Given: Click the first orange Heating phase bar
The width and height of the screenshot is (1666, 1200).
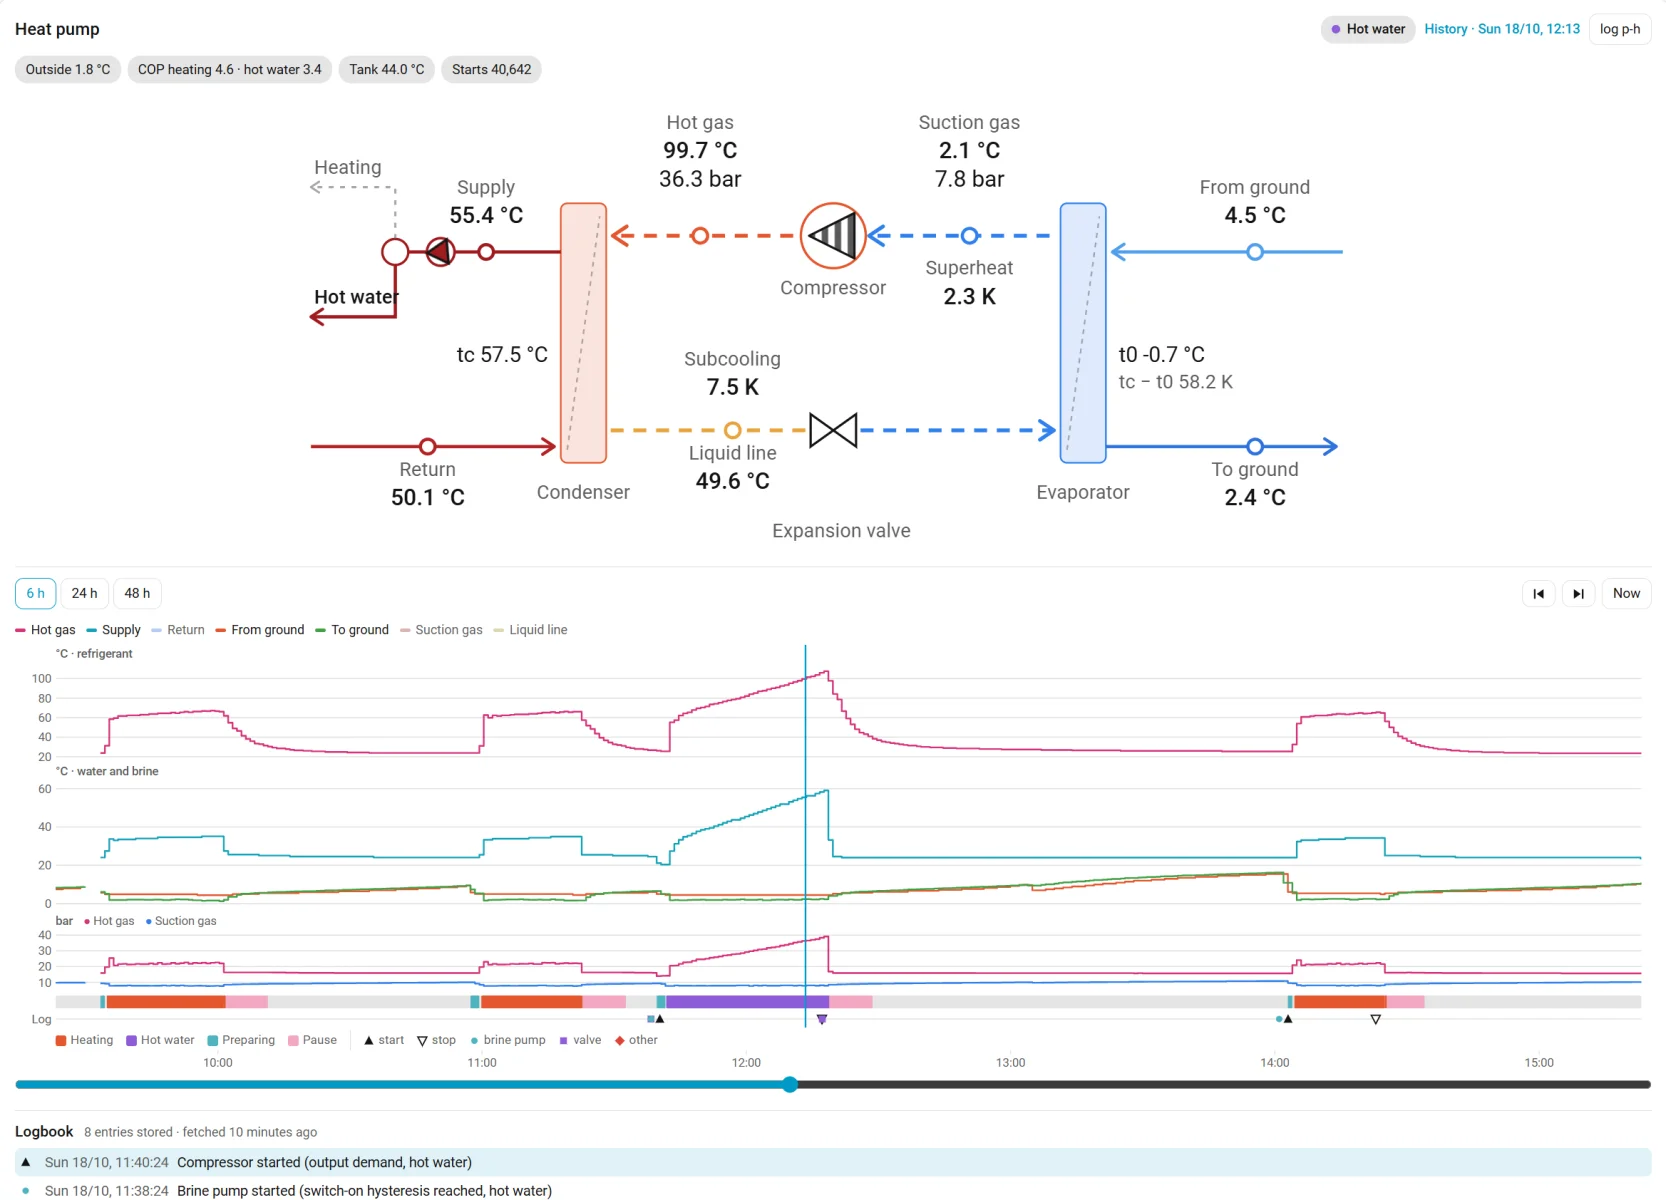Looking at the screenshot, I should pyautogui.click(x=166, y=1002).
